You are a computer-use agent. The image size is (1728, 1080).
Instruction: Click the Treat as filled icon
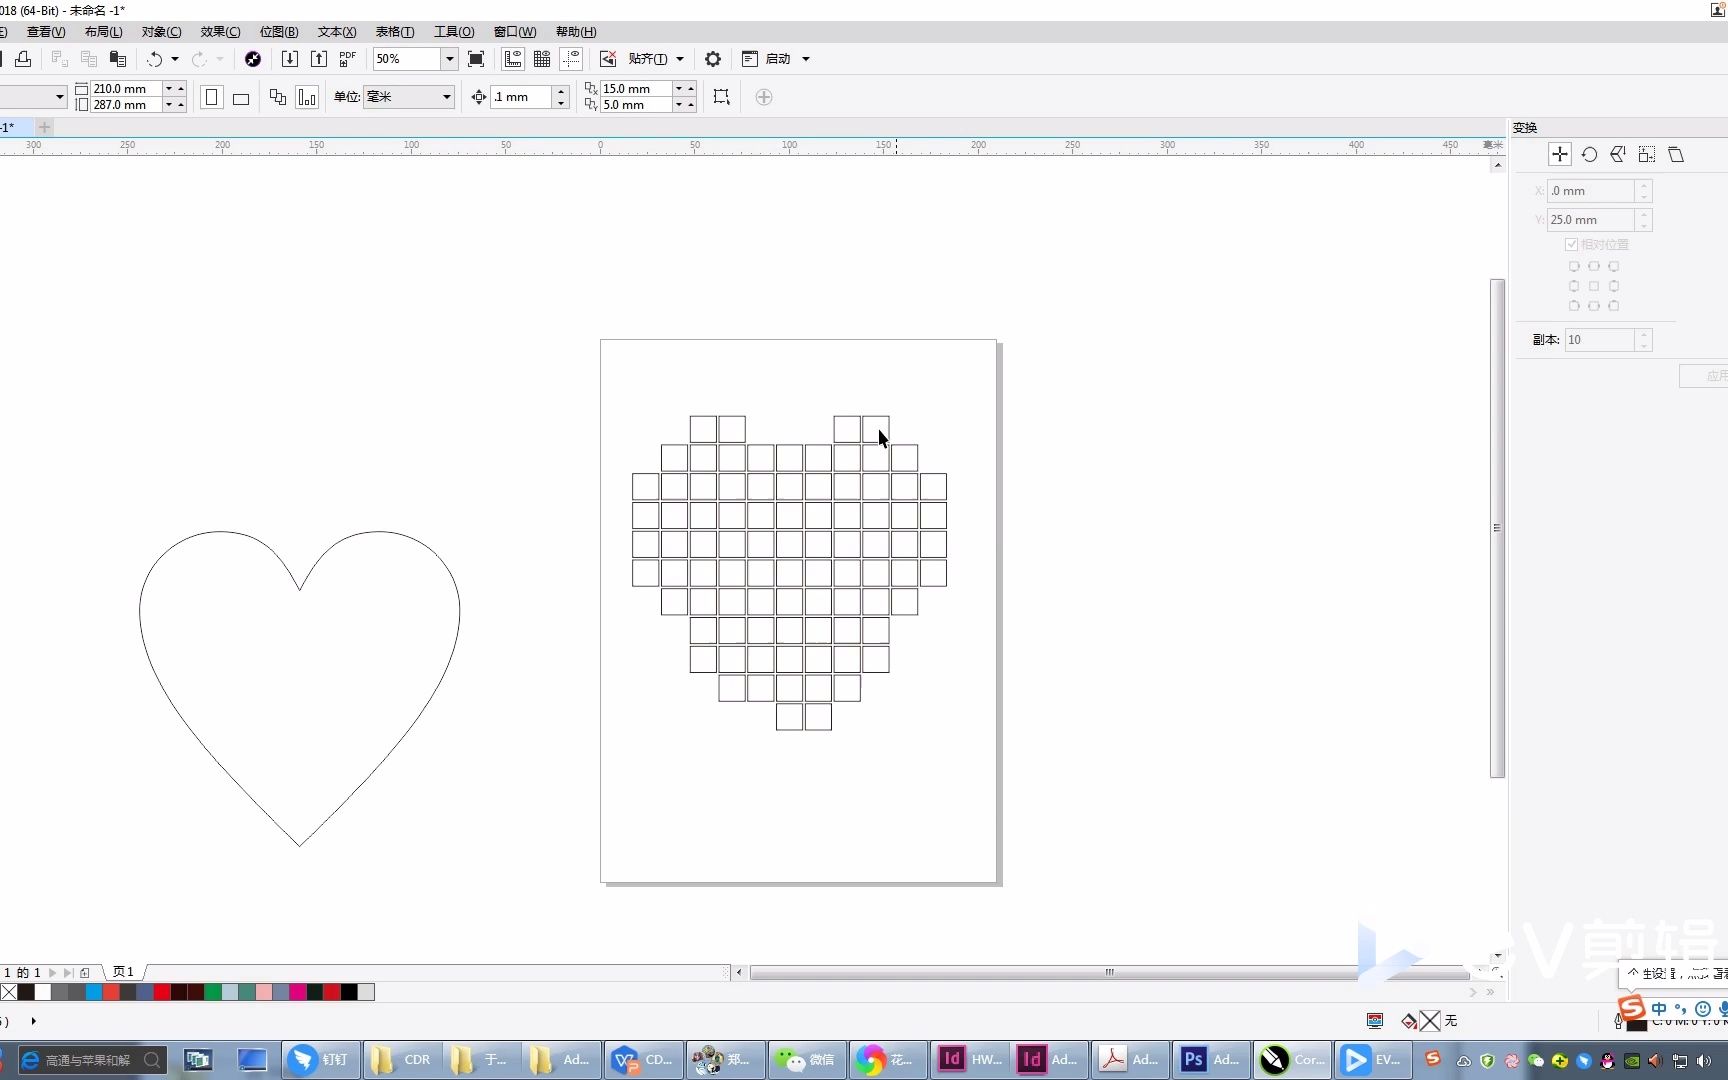(x=721, y=97)
